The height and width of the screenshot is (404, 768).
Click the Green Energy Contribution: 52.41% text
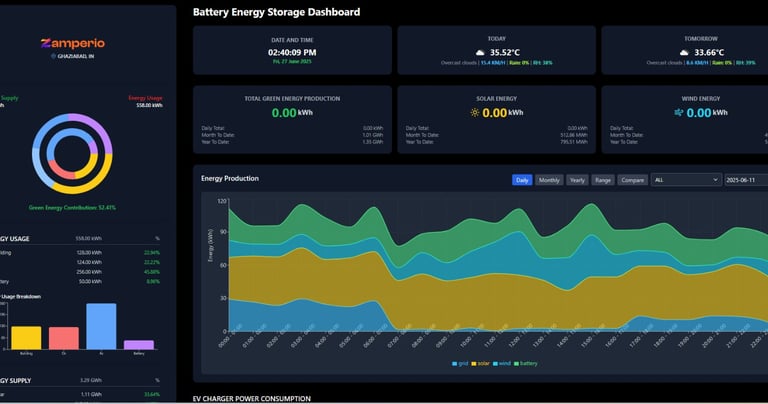72,208
